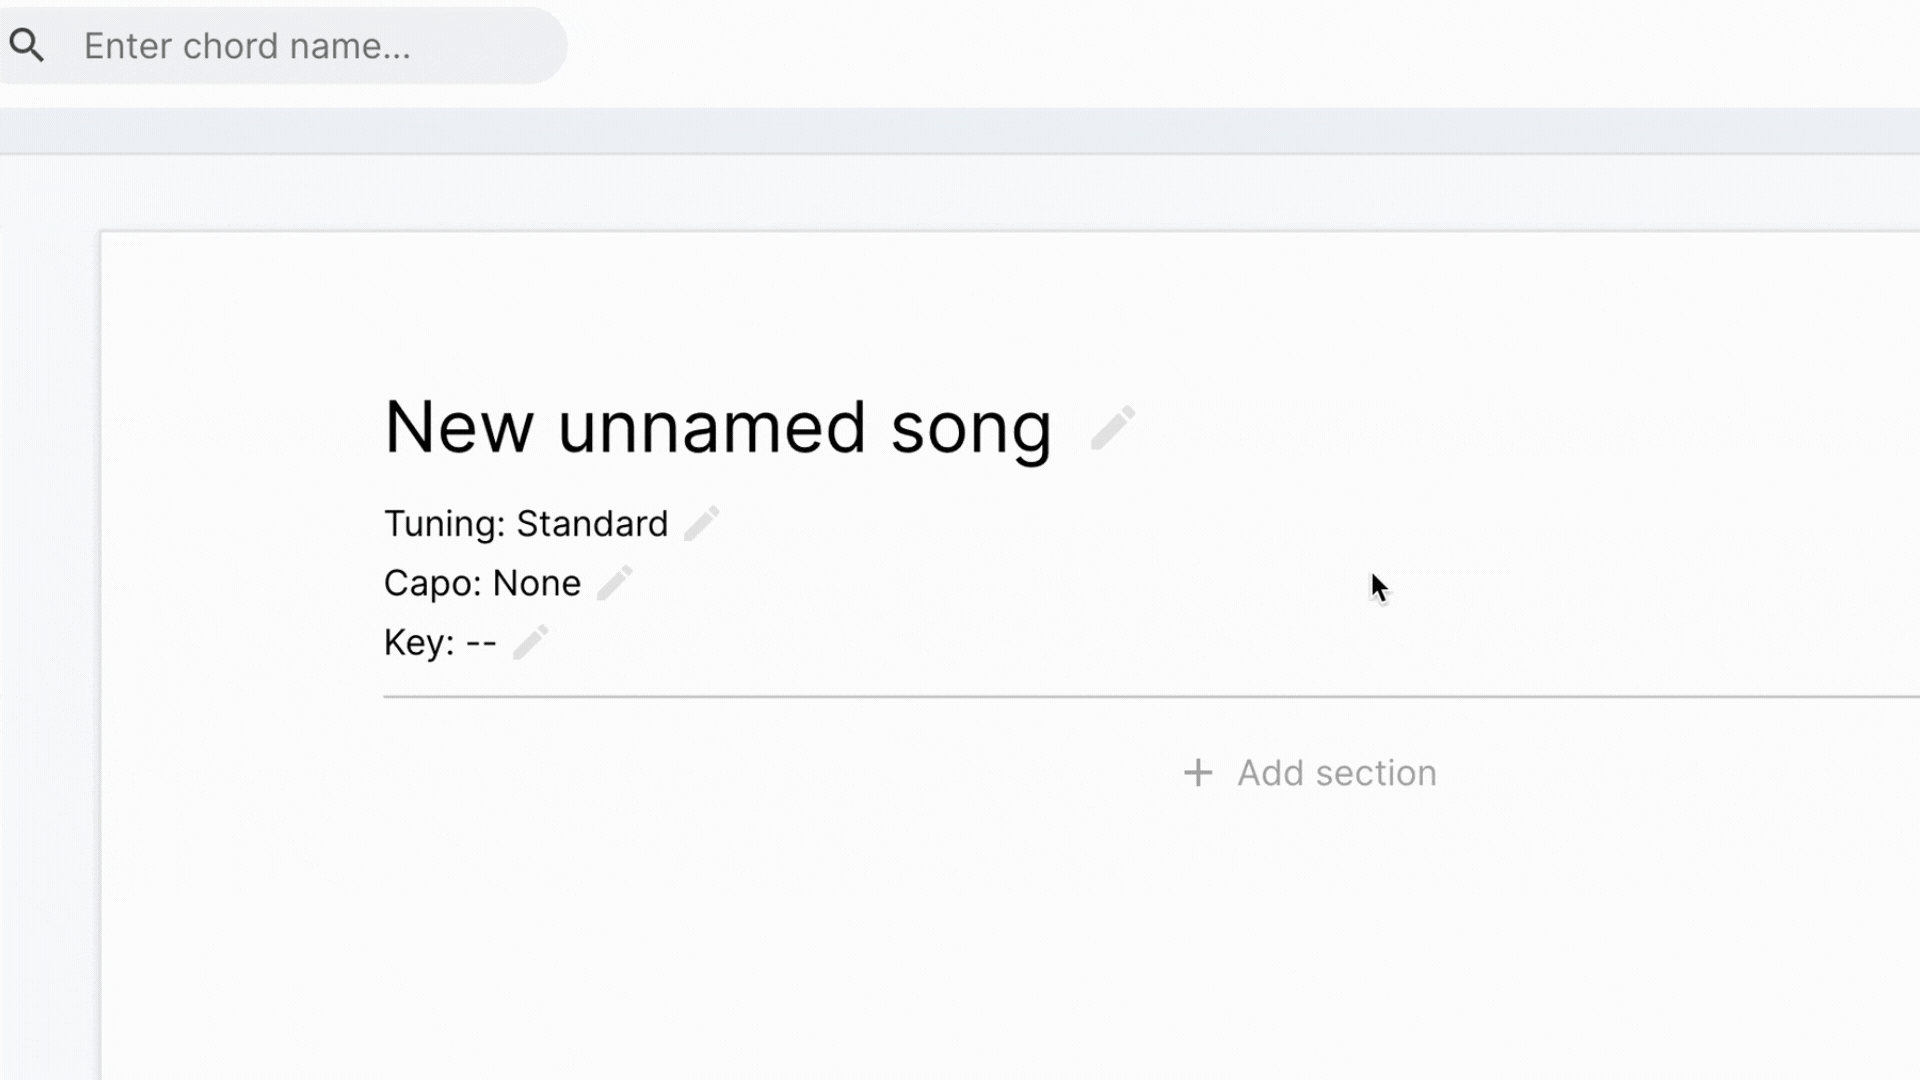The height and width of the screenshot is (1080, 1920).
Task: Change Capo using its pencil icon
Action: point(614,583)
